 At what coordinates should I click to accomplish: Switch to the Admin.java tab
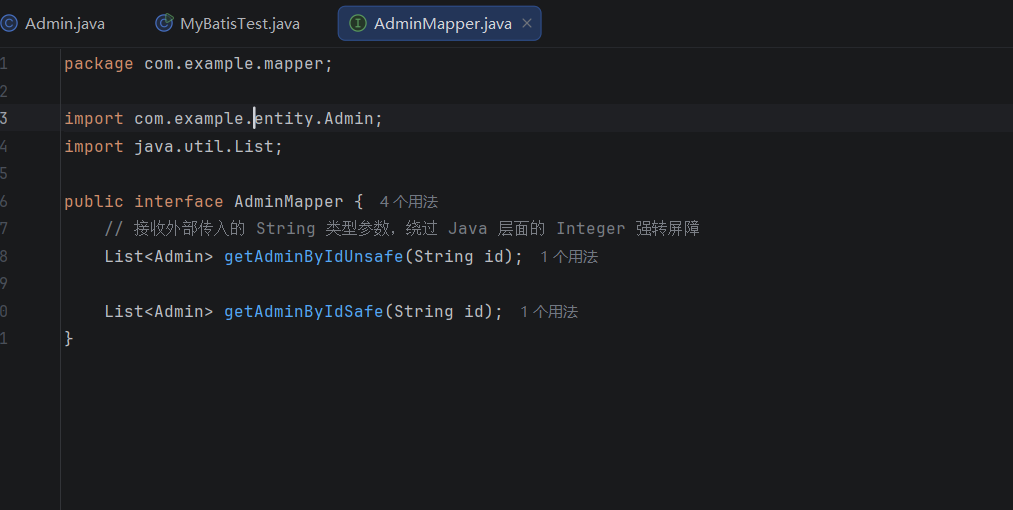pyautogui.click(x=53, y=24)
